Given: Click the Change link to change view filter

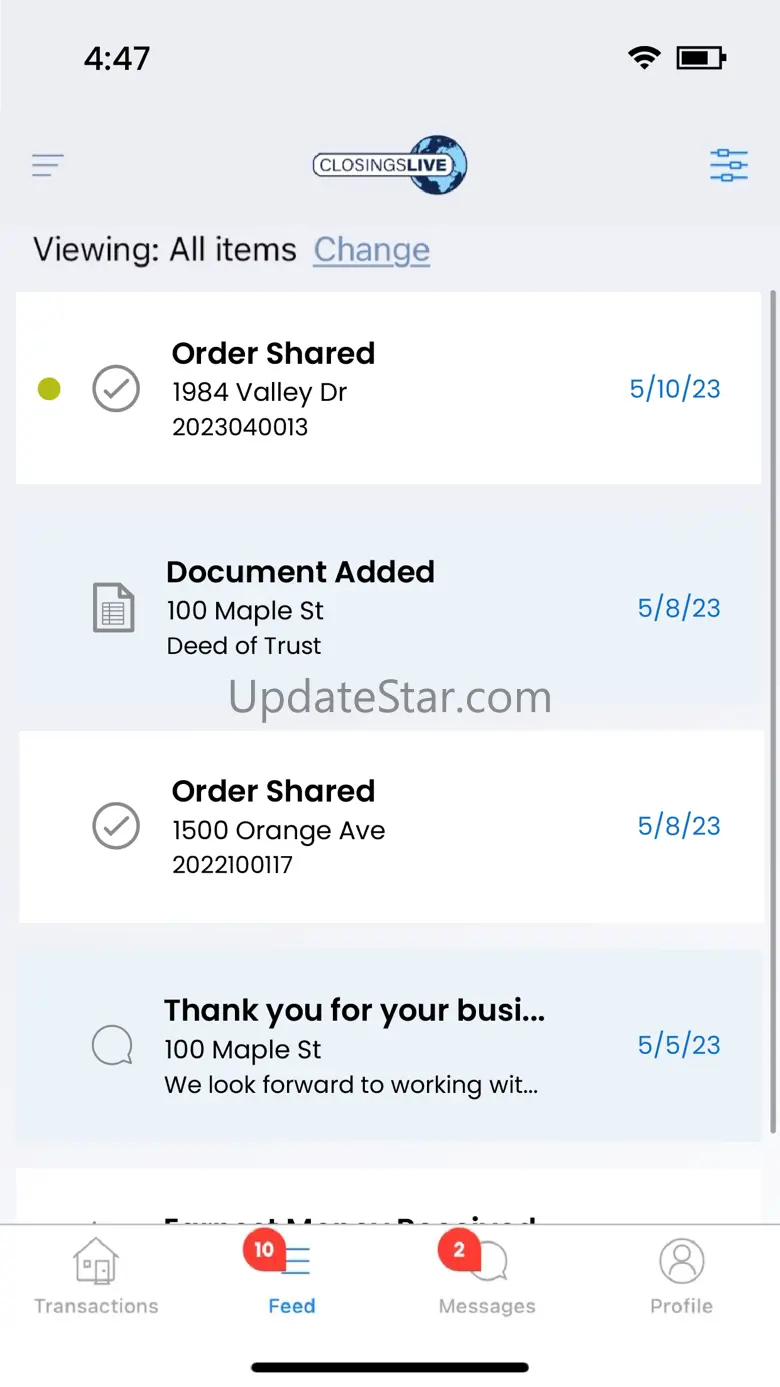Looking at the screenshot, I should pyautogui.click(x=372, y=250).
